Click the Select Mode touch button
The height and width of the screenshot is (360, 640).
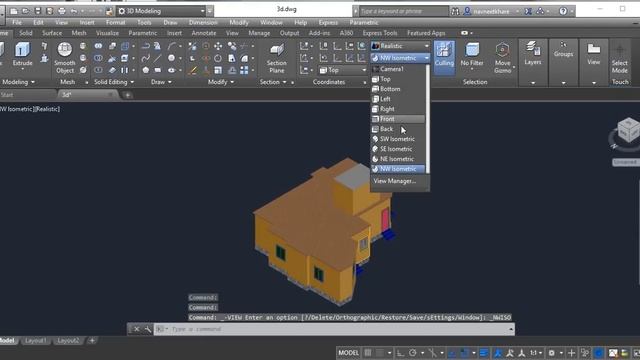[x=619, y=59]
